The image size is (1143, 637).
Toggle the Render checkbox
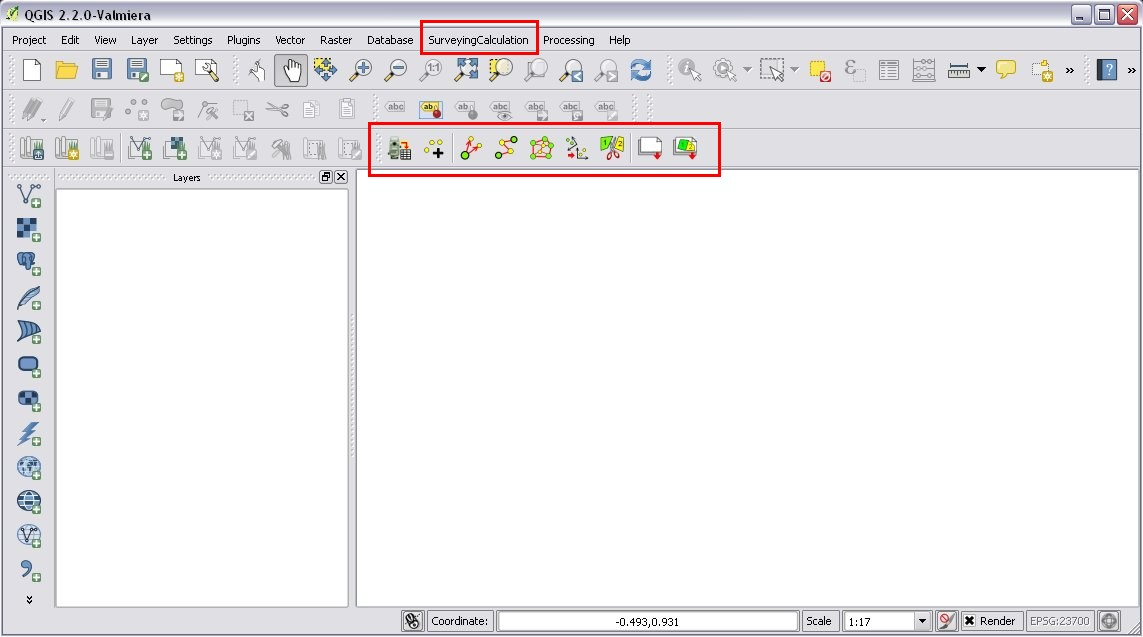[969, 621]
